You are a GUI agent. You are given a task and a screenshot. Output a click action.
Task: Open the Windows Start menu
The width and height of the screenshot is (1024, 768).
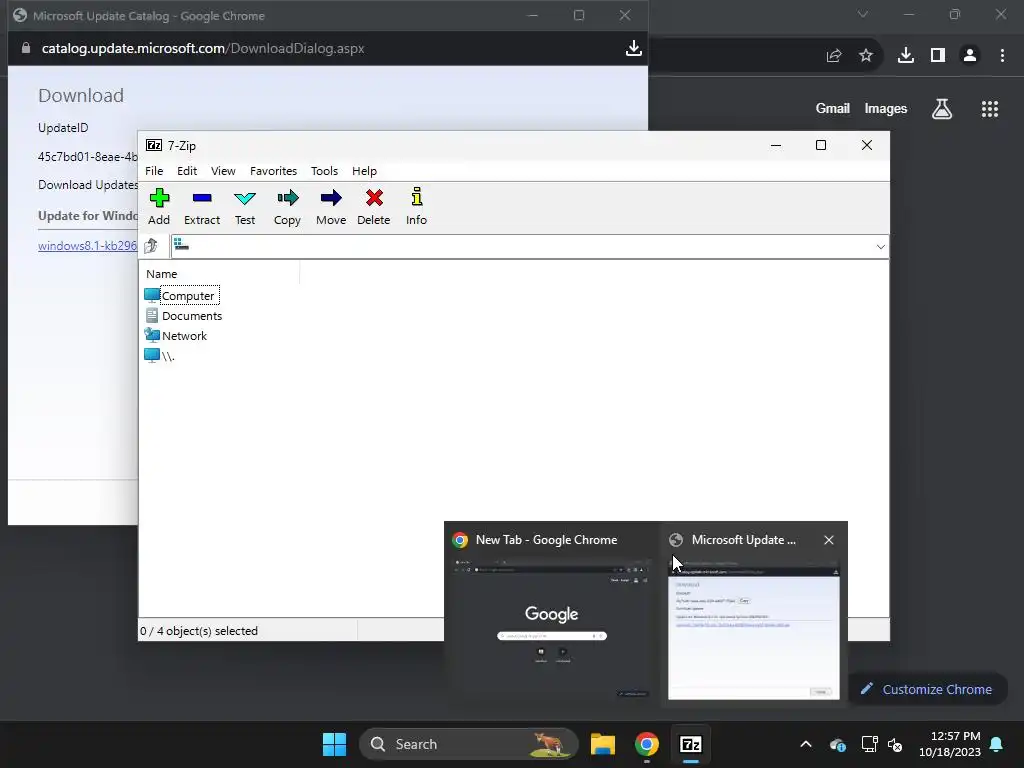click(x=334, y=744)
